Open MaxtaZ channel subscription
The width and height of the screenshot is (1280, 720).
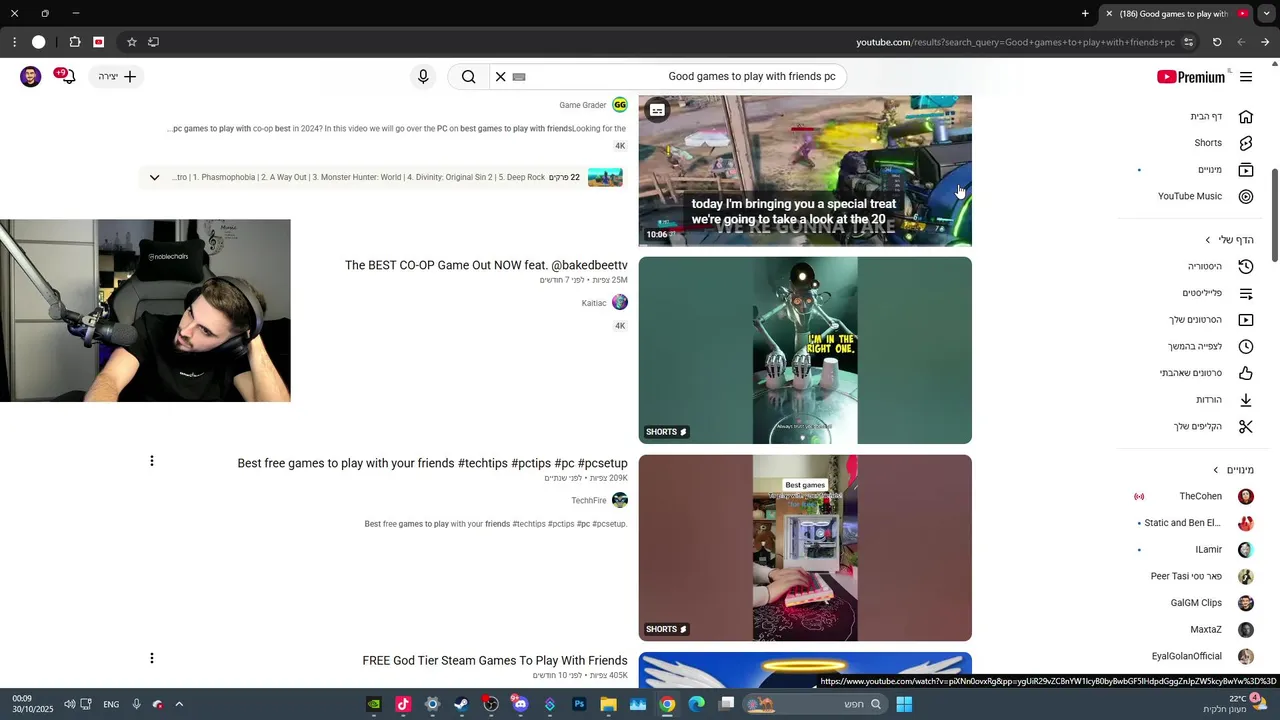(1193, 630)
